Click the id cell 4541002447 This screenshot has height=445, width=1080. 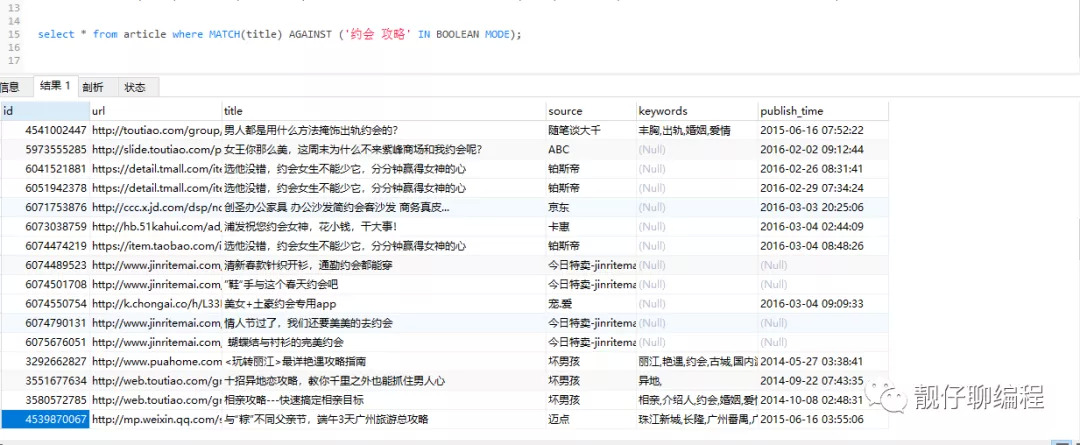click(x=45, y=130)
